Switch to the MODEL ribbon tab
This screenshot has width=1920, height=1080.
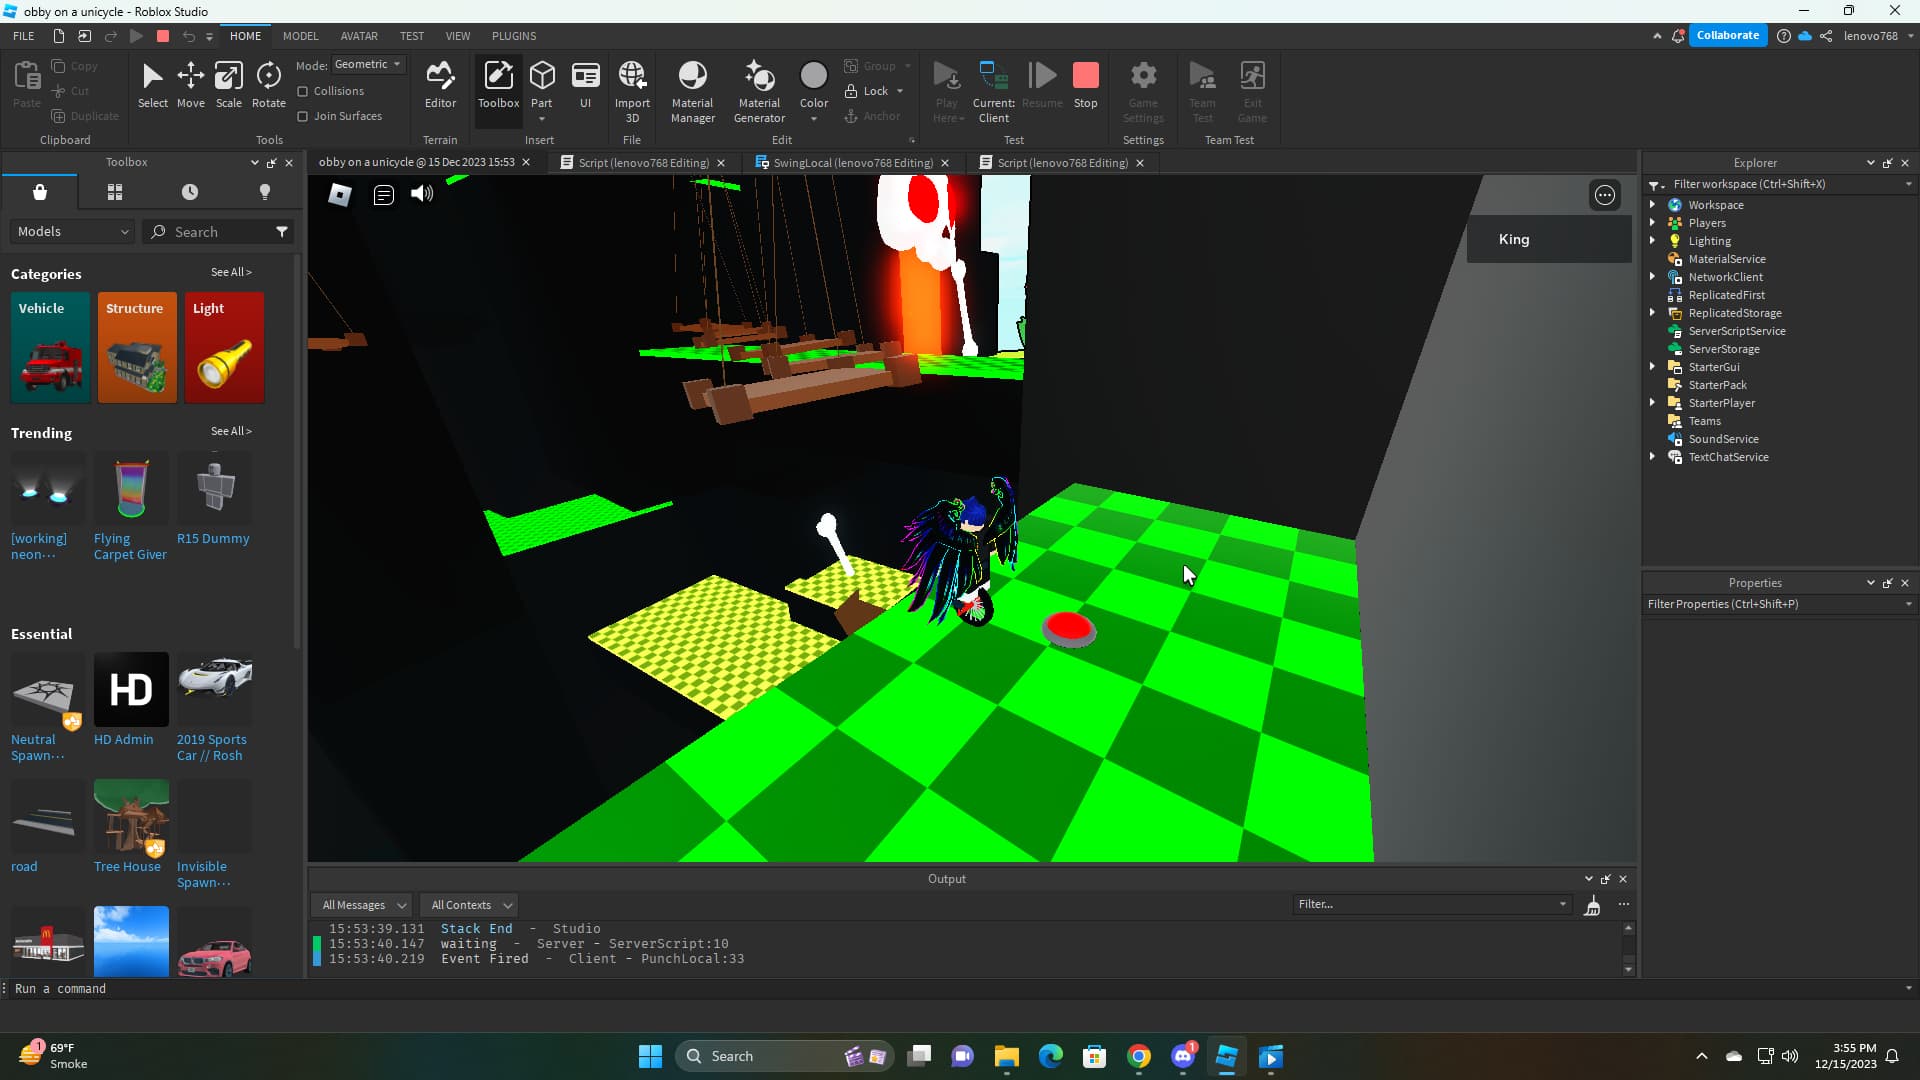tap(300, 36)
